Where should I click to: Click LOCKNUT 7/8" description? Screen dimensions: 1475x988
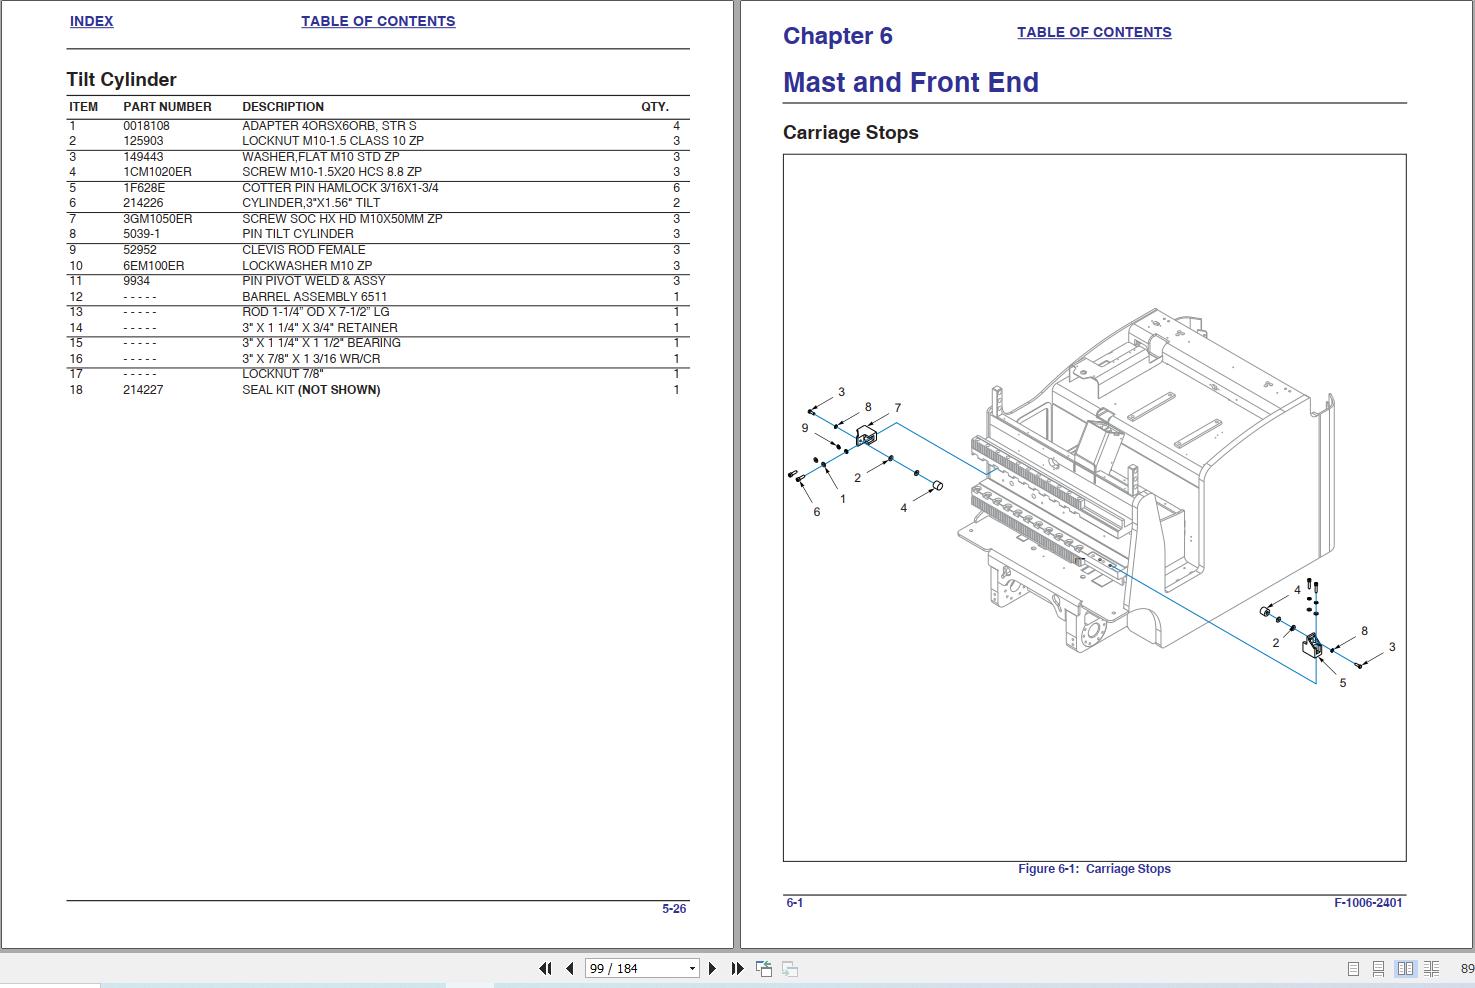(x=283, y=374)
